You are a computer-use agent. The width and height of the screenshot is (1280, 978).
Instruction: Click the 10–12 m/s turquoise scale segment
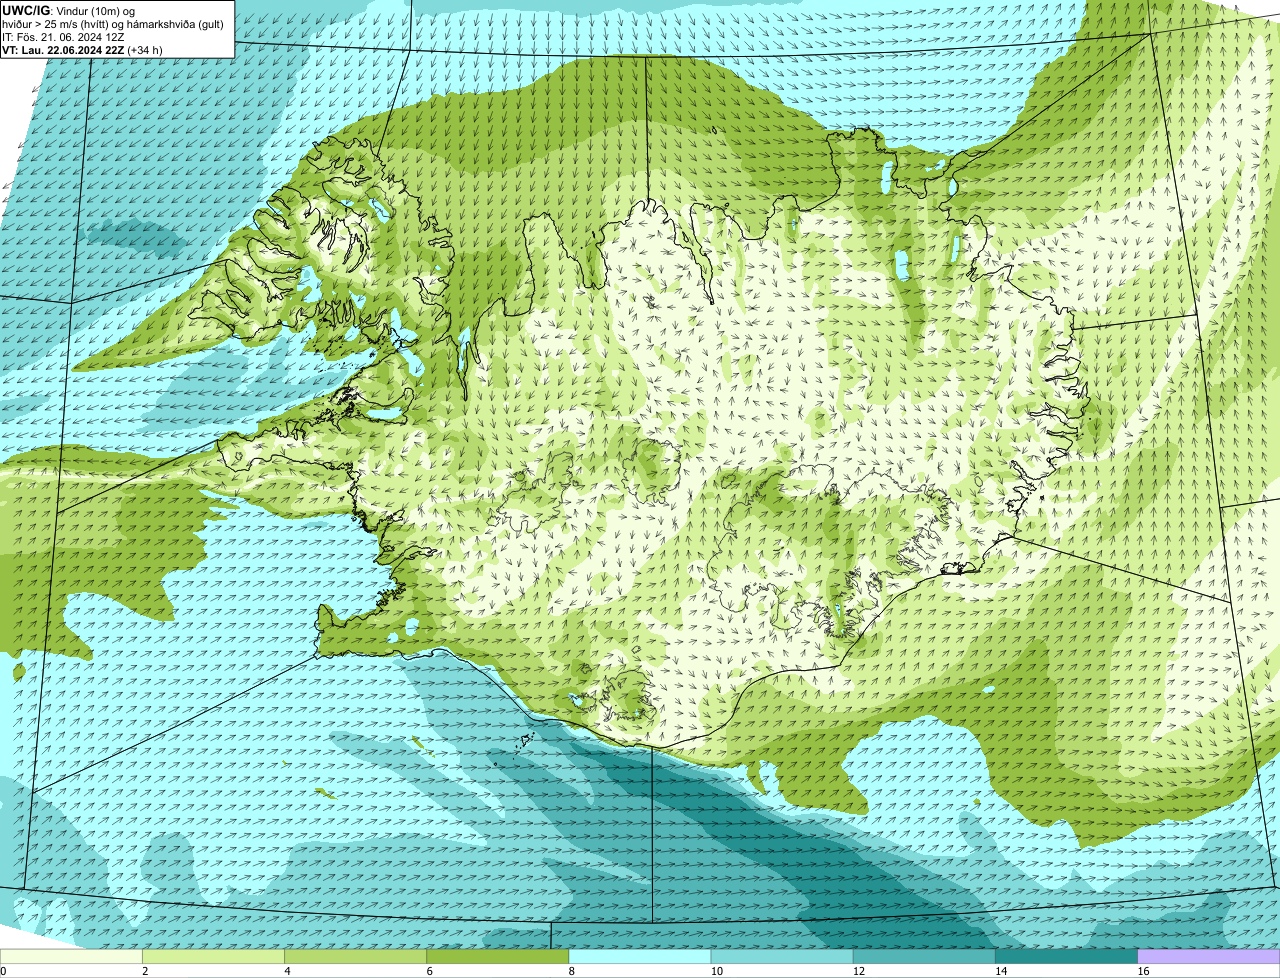(x=782, y=956)
